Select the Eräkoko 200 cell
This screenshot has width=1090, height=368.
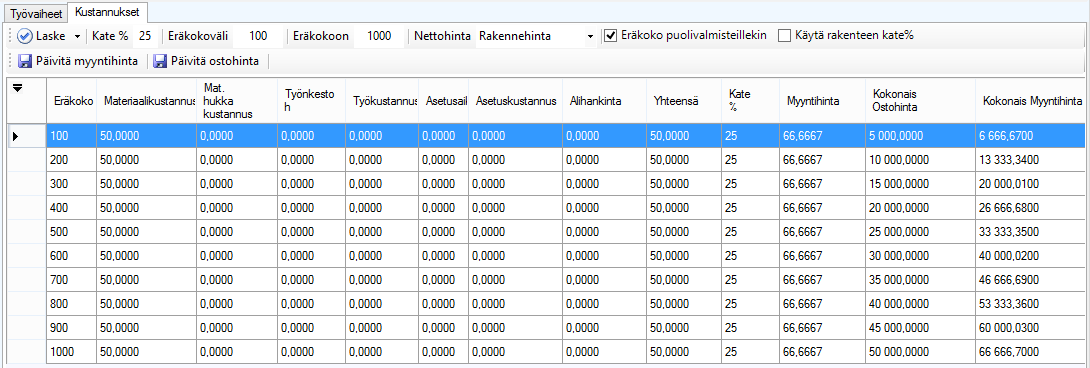(72, 160)
